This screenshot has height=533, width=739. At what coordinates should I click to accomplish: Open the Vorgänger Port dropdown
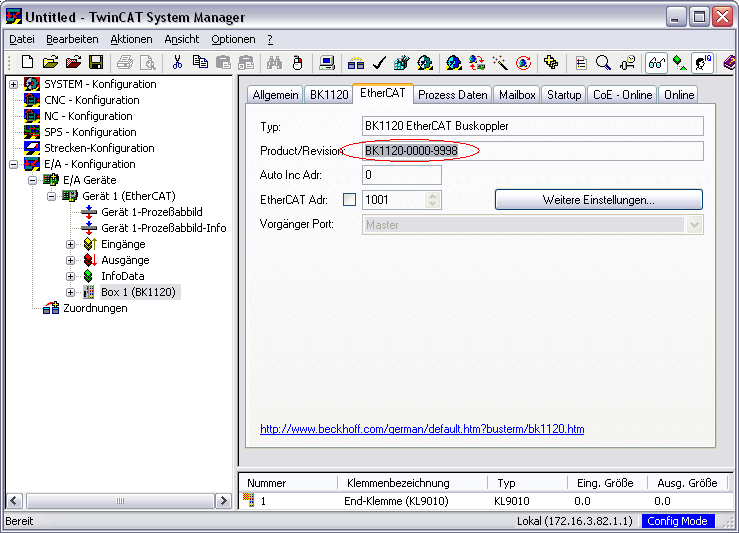694,225
